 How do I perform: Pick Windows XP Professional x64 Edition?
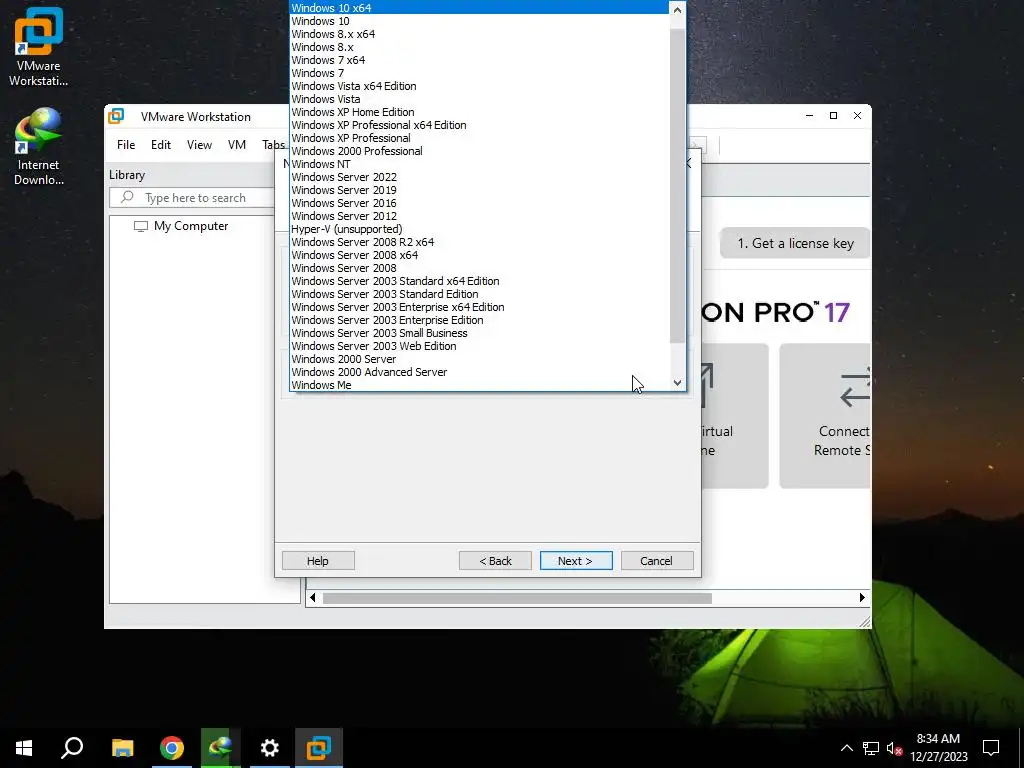pyautogui.click(x=479, y=125)
